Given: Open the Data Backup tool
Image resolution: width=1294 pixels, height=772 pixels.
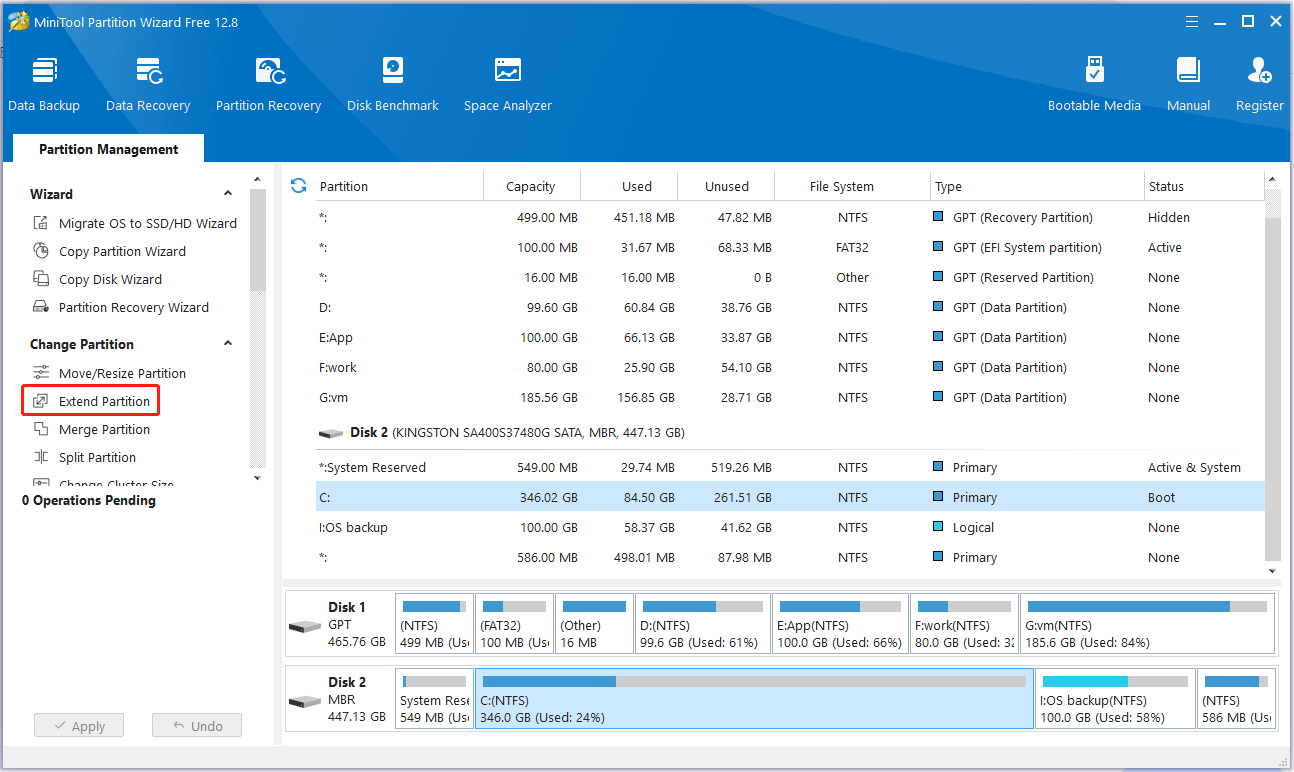Looking at the screenshot, I should click(x=44, y=84).
